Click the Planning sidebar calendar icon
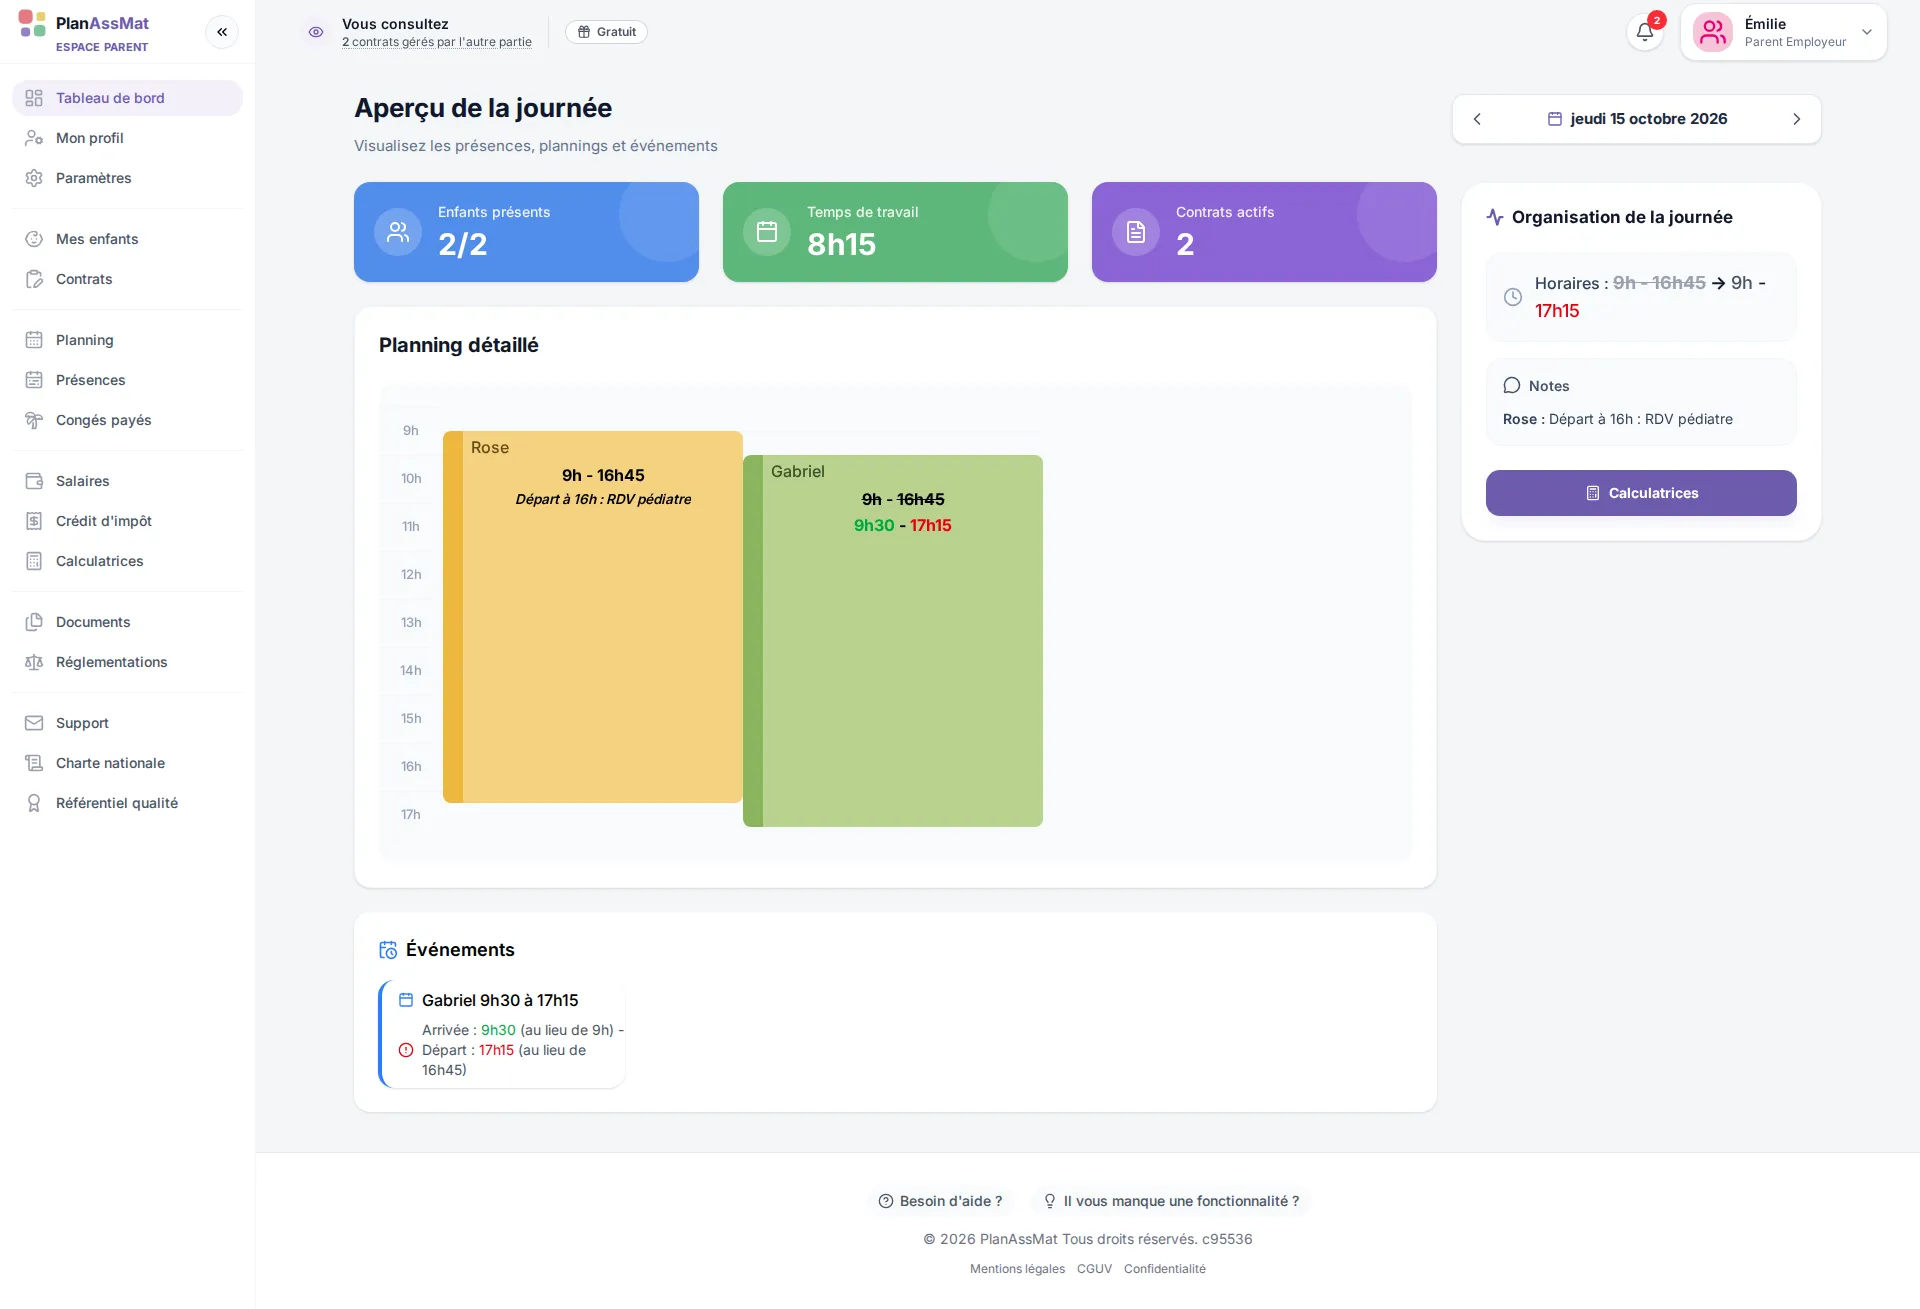 [x=34, y=340]
